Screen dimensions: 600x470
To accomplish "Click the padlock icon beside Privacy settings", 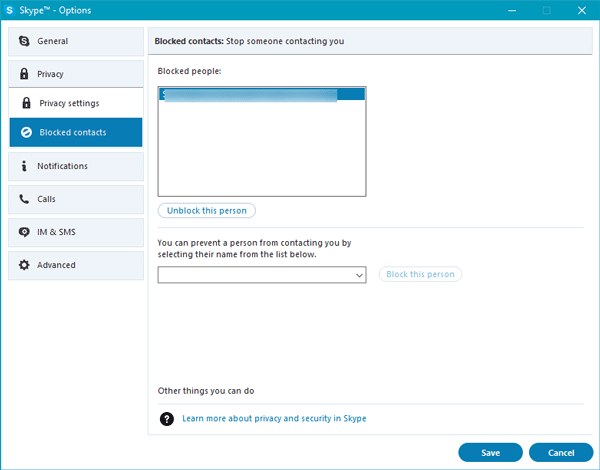I will pyautogui.click(x=26, y=103).
